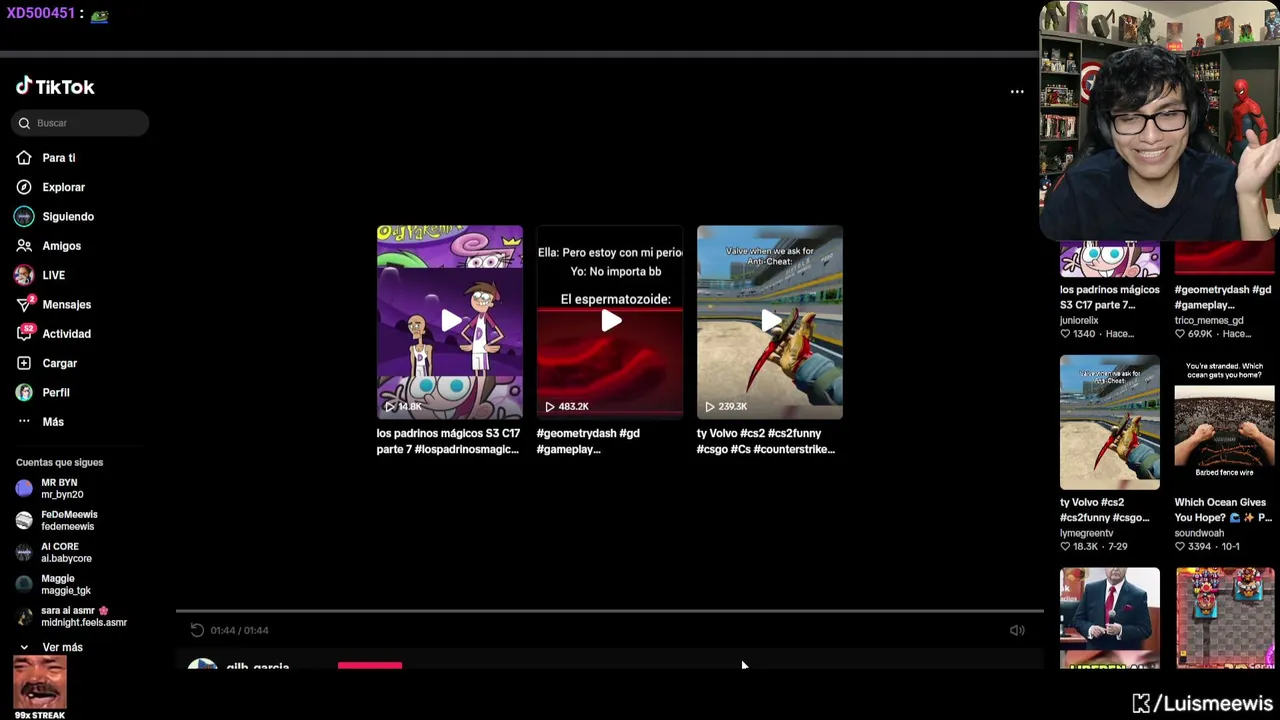Open sara ai asmr account
The height and width of the screenshot is (720, 1280).
(70, 616)
